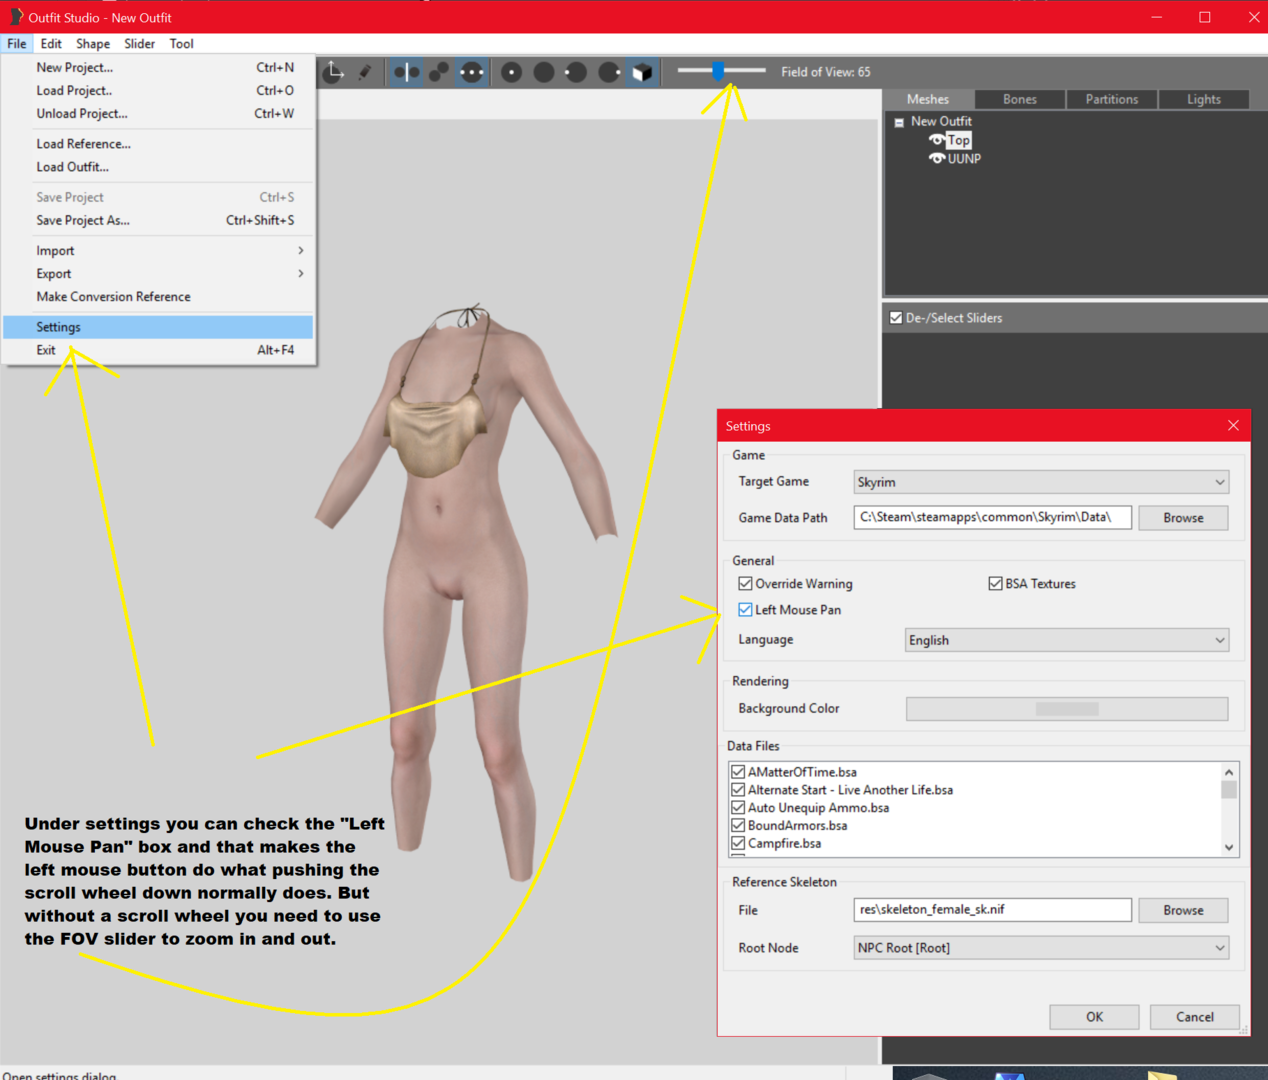Open the Target Game dropdown
Screen dimensions: 1268x1080
(1041, 482)
